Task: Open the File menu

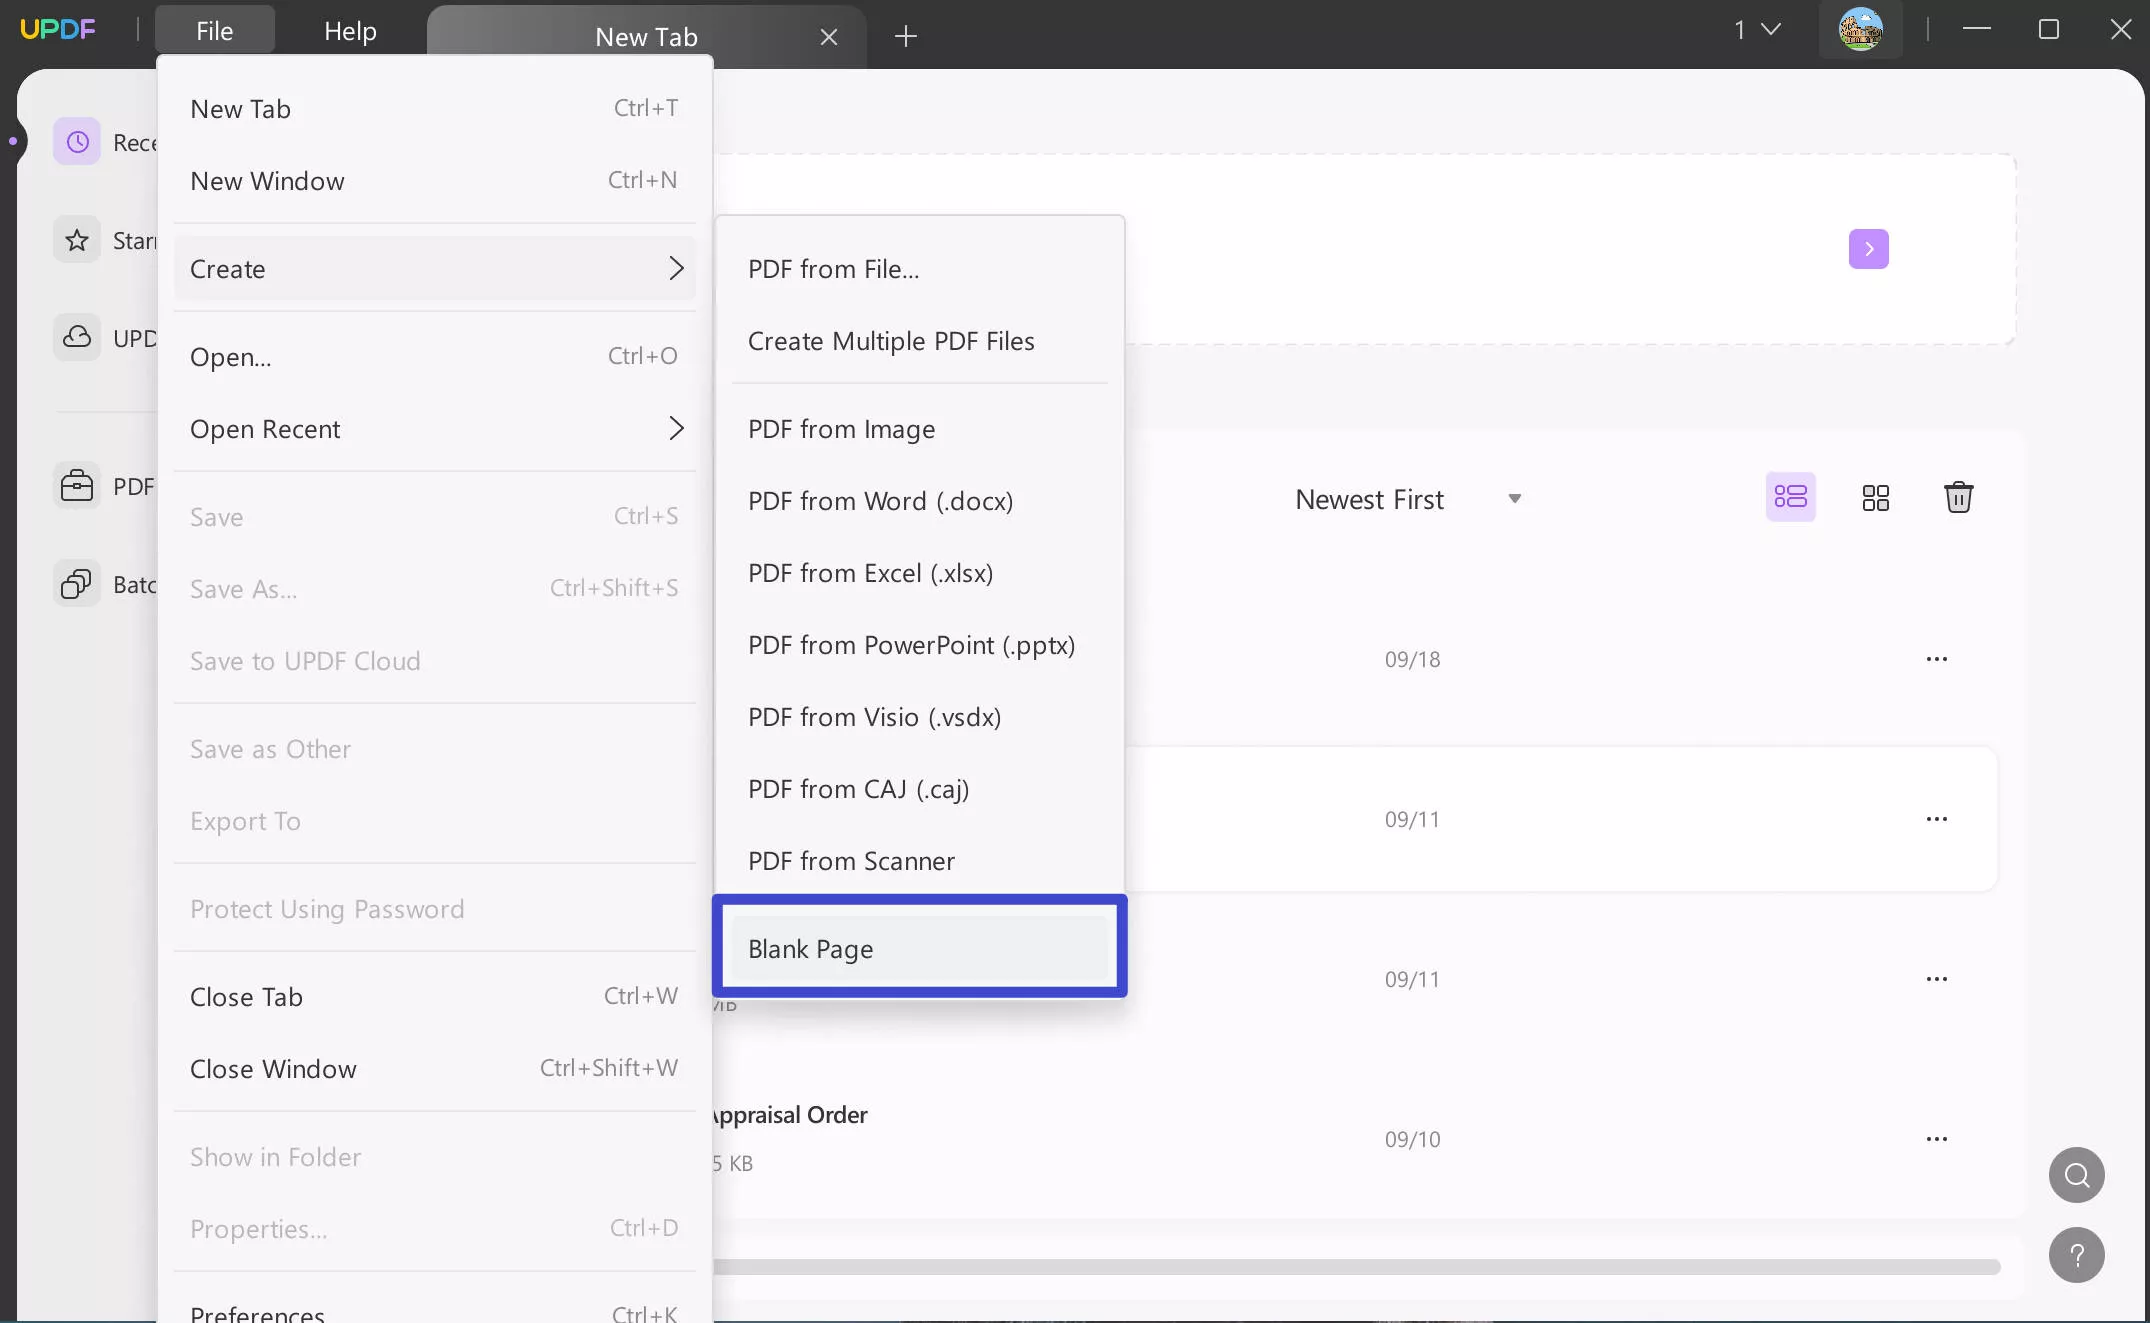Action: coord(214,31)
